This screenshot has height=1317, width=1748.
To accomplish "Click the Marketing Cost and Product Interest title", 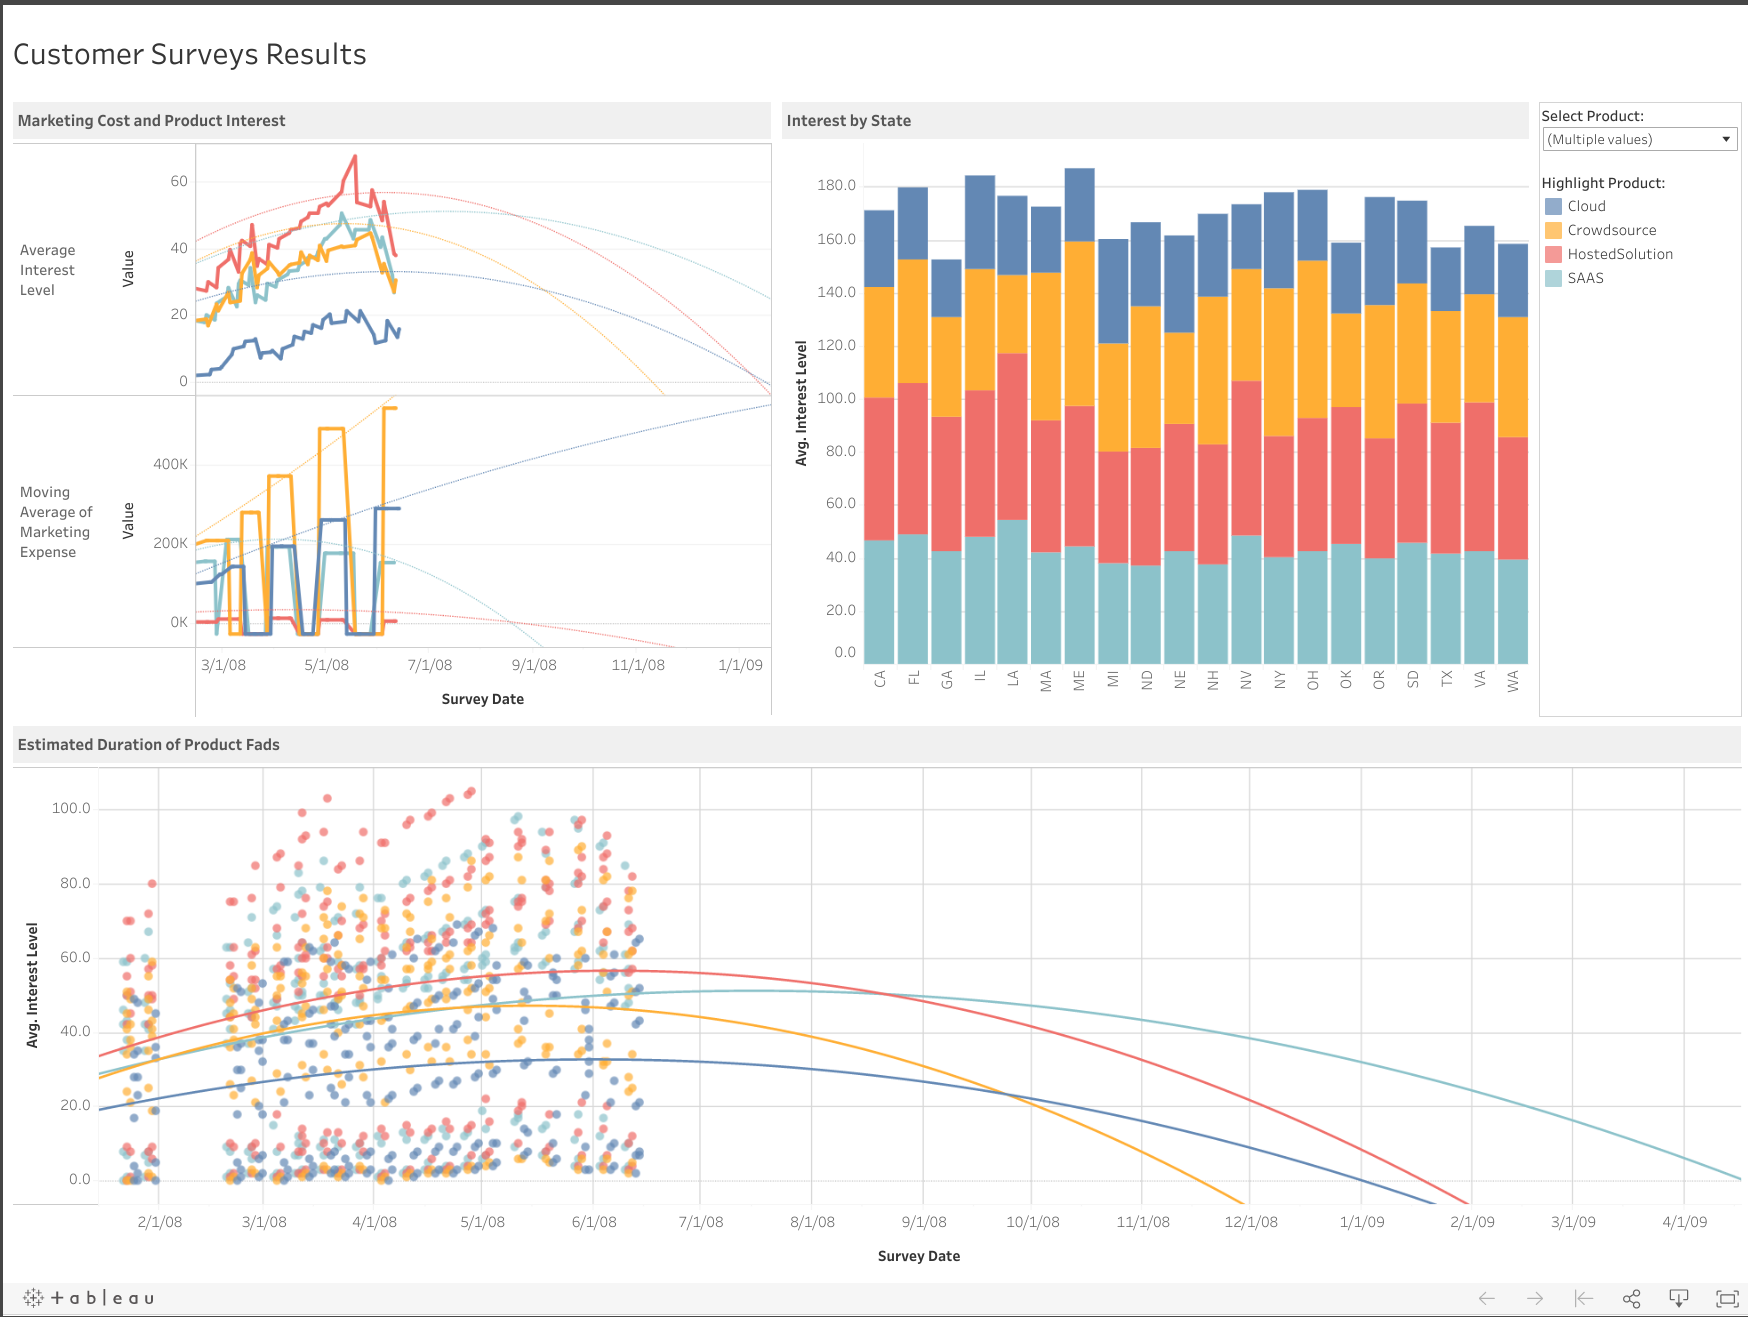I will (151, 121).
